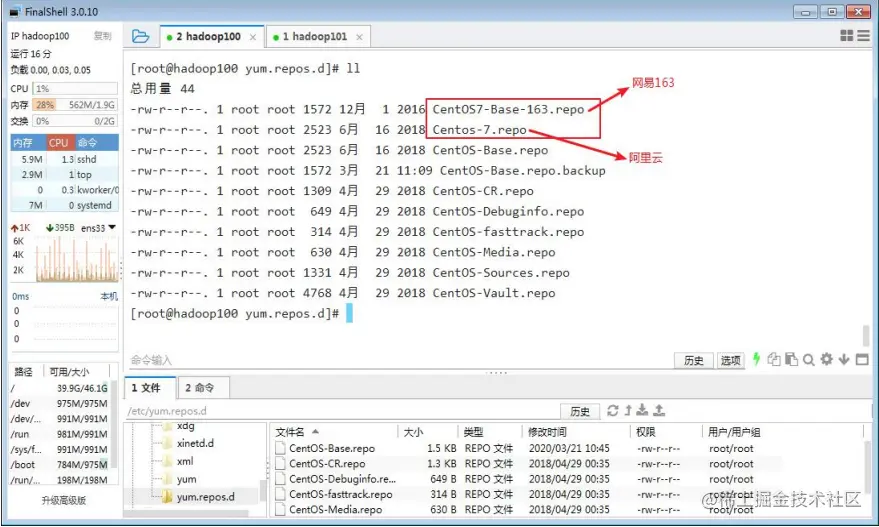
Task: Open the connection manager folder icon
Action: click(x=140, y=36)
